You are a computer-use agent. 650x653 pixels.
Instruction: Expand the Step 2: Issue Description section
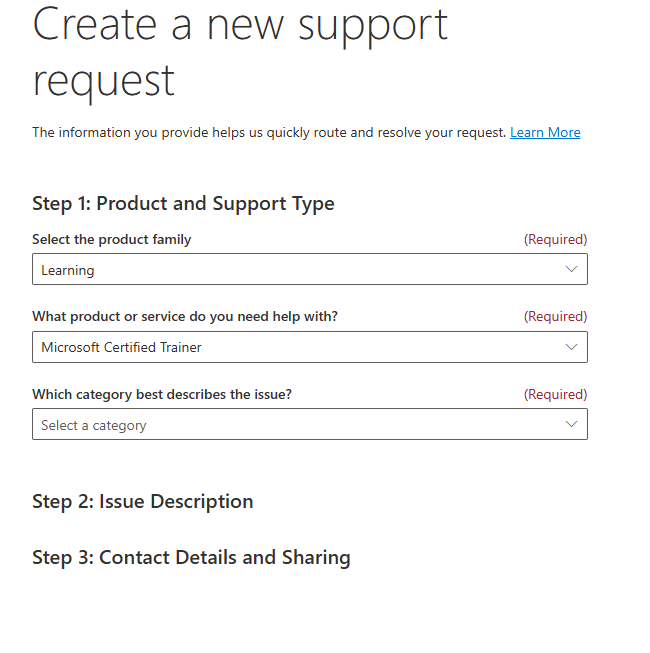pyautogui.click(x=142, y=501)
